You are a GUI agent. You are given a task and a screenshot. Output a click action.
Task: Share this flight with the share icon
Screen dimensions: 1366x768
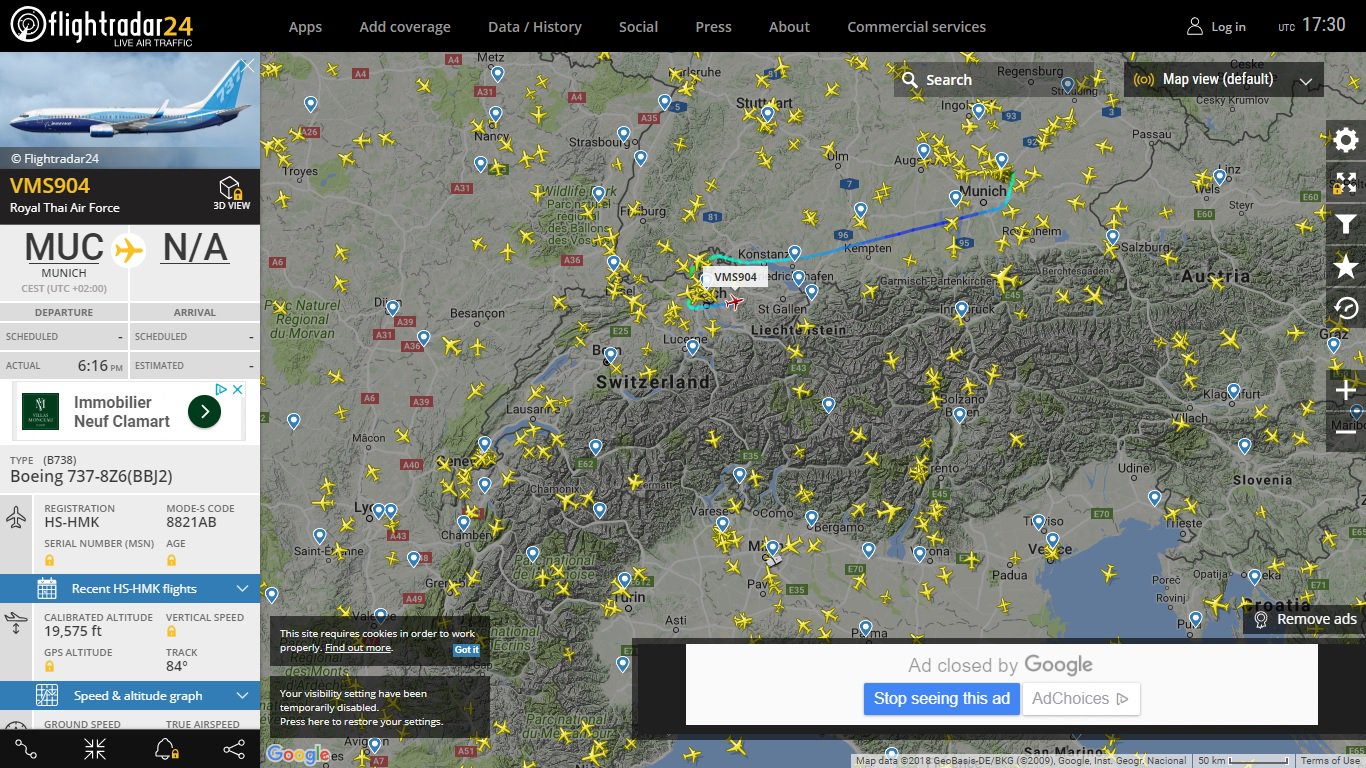234,749
